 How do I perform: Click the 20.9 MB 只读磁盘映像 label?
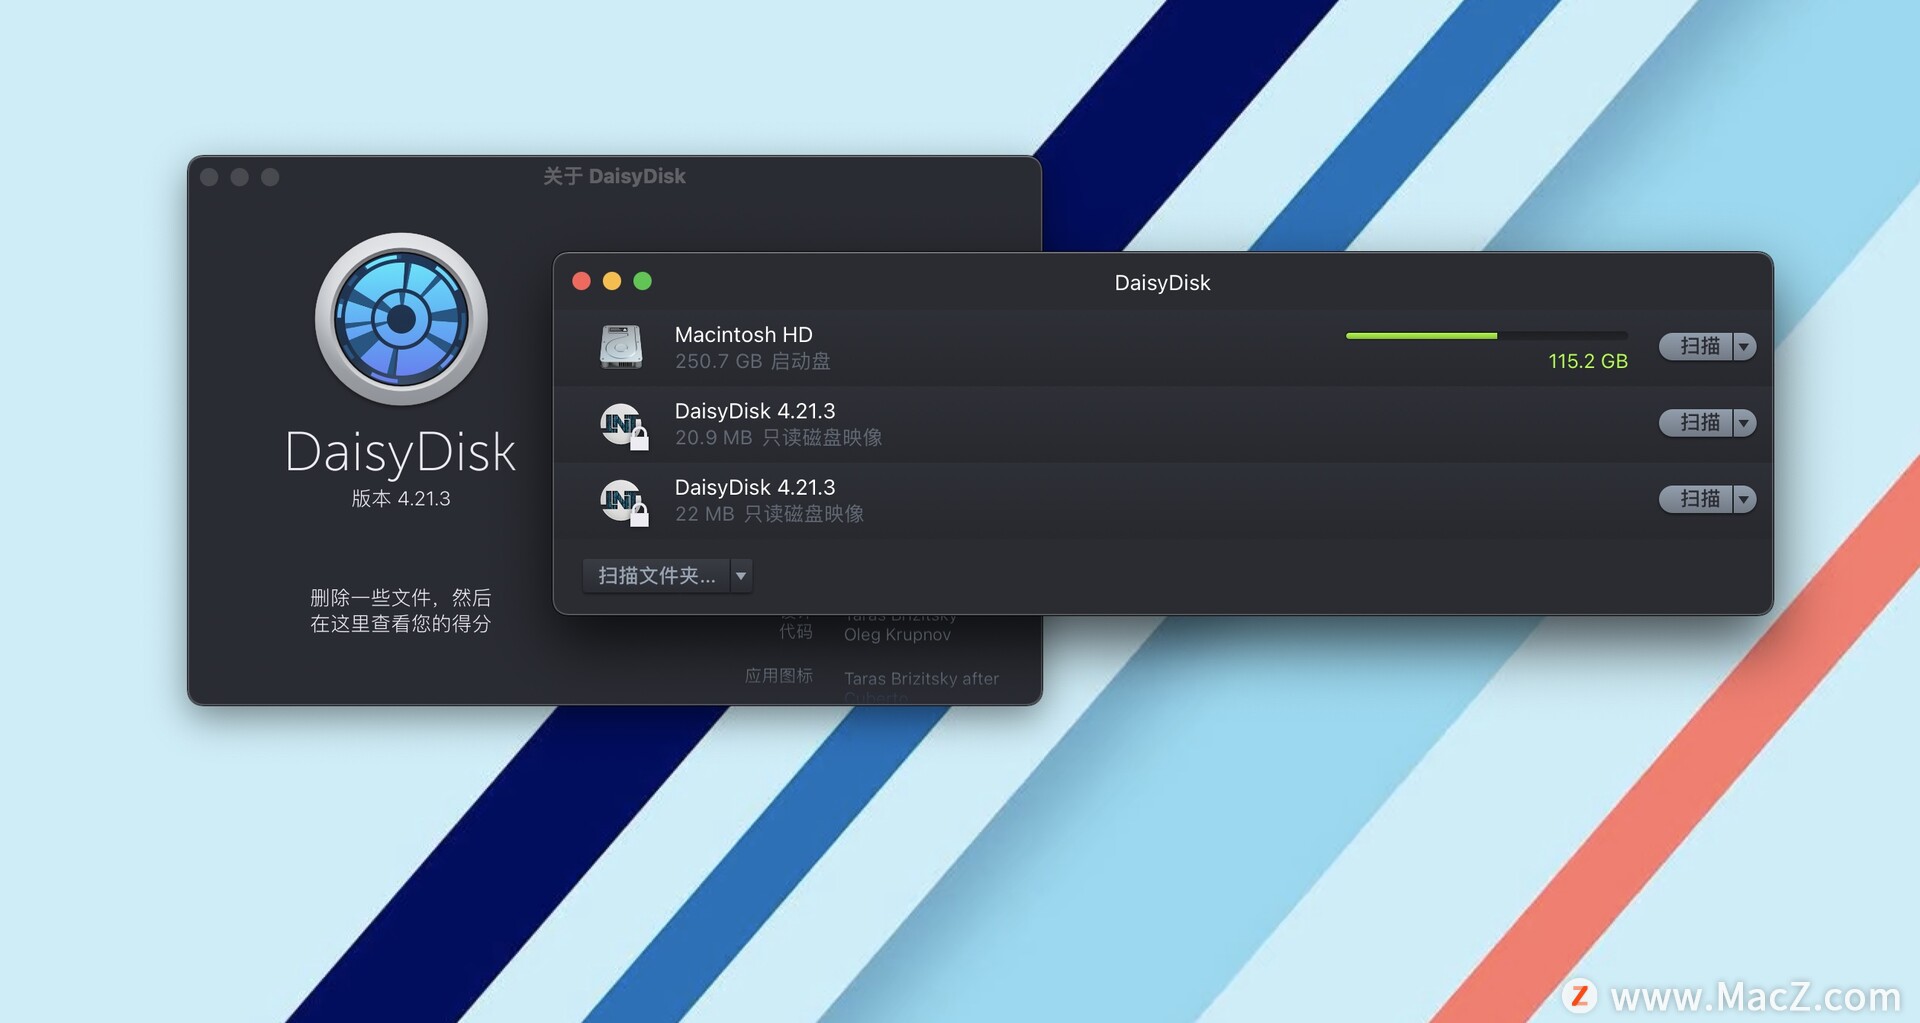tap(778, 437)
